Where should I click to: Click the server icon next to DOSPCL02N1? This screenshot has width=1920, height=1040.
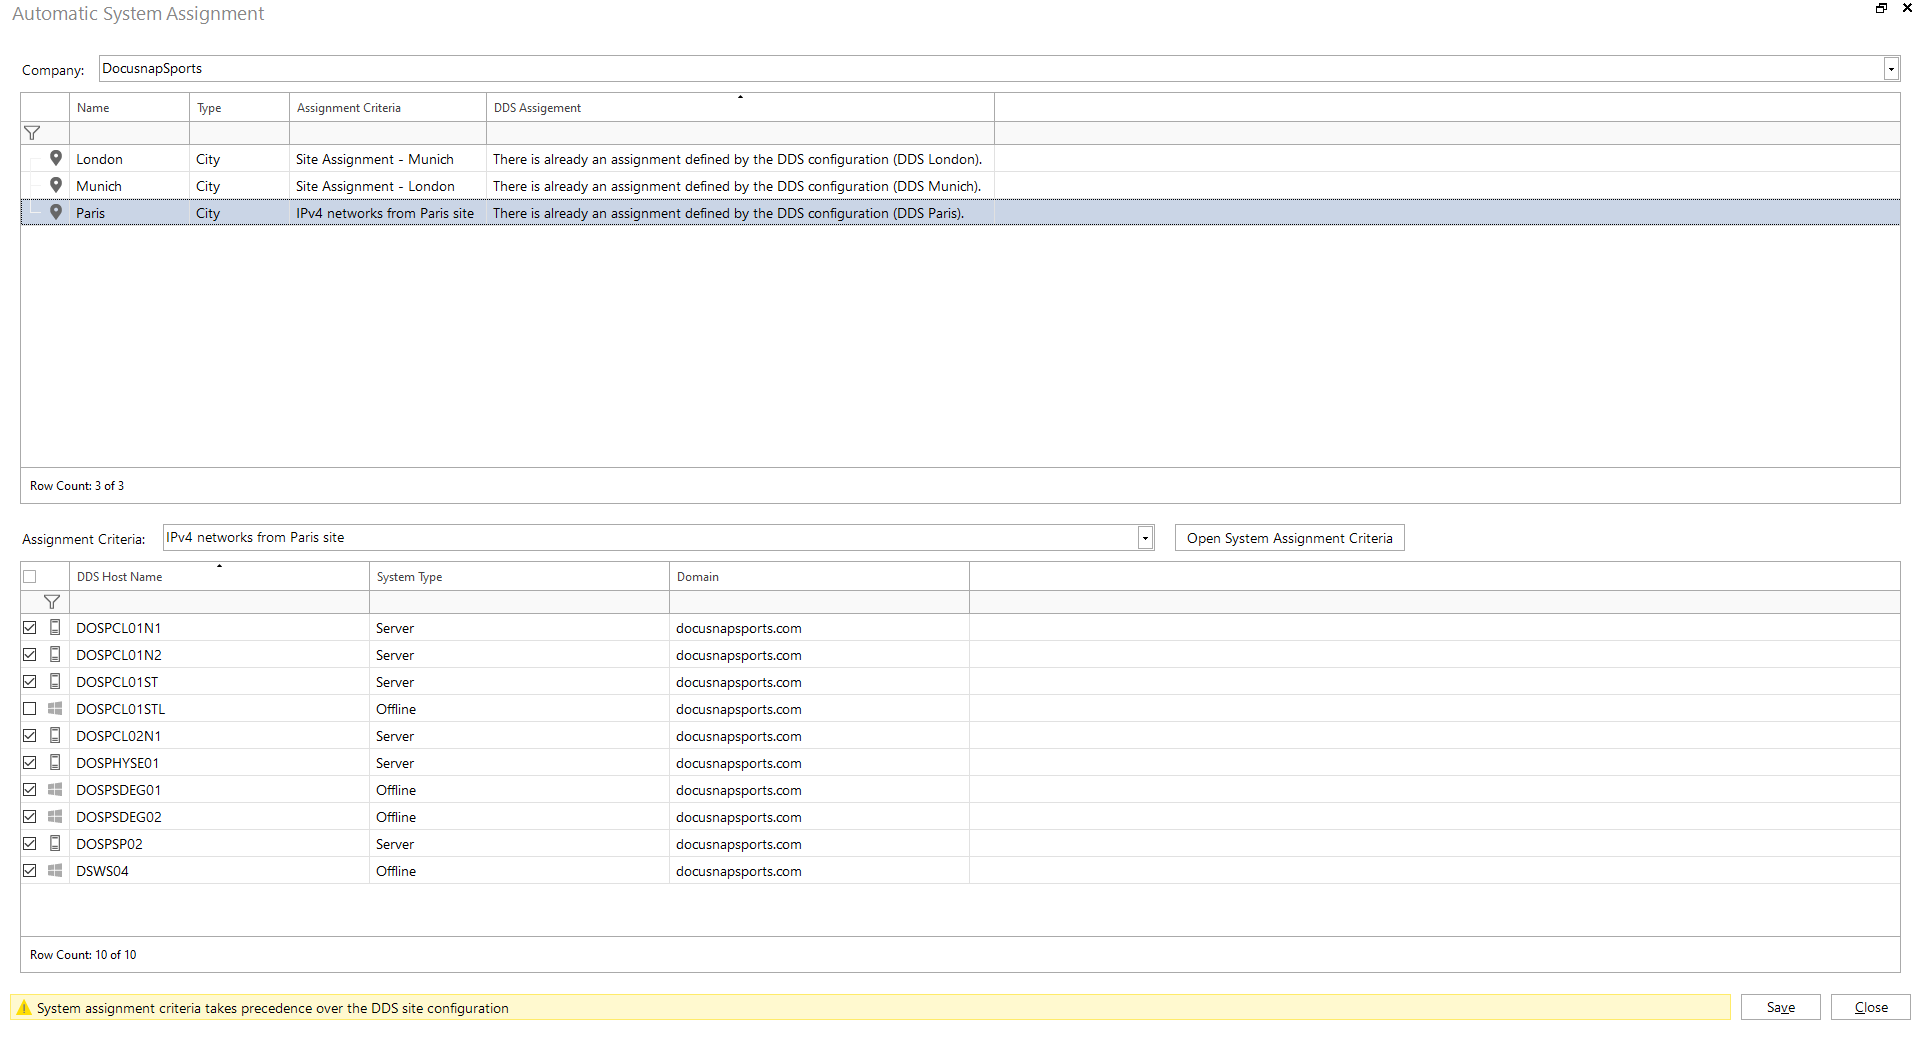tap(55, 735)
